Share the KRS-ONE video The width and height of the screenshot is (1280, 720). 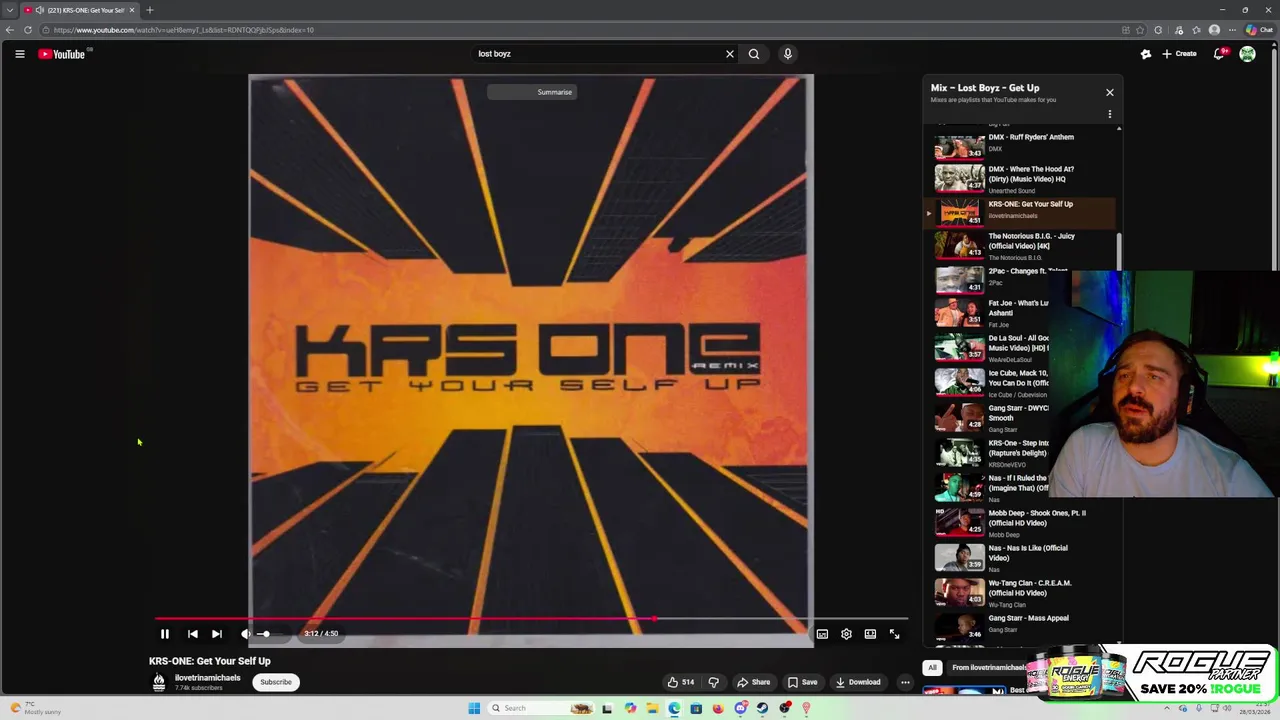click(x=754, y=682)
